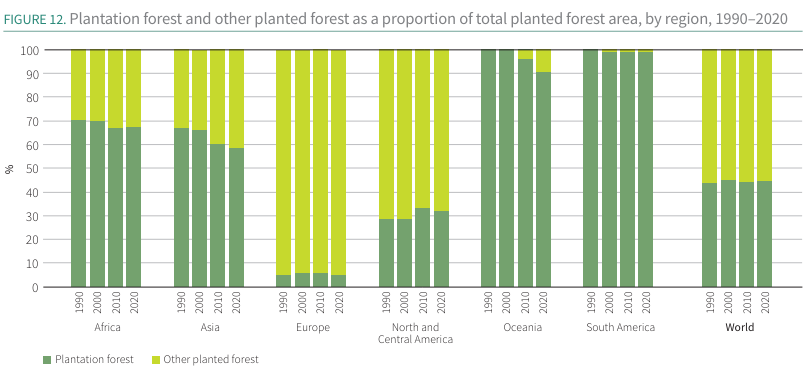
Task: Click Europe's 2000 other planted forest bar
Action: point(302,161)
